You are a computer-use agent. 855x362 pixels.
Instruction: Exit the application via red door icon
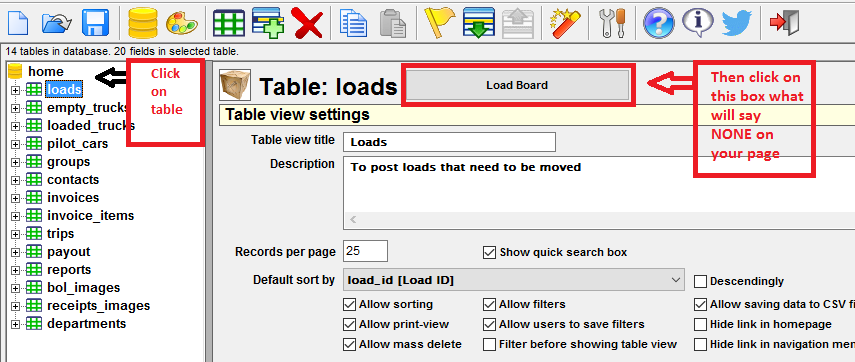[784, 23]
